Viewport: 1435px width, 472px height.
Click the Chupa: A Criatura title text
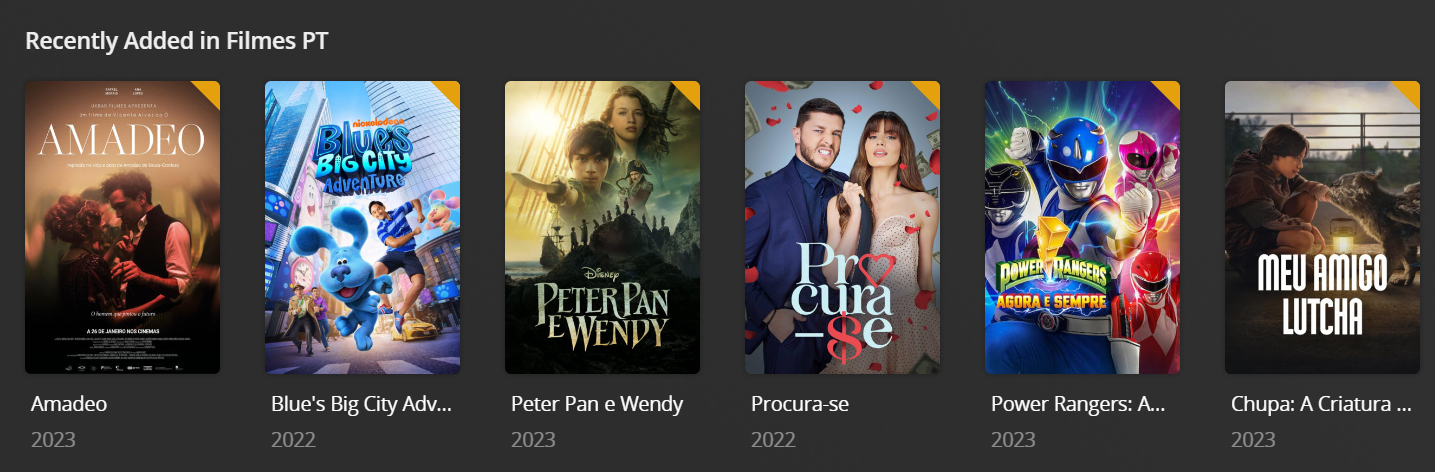point(1321,404)
